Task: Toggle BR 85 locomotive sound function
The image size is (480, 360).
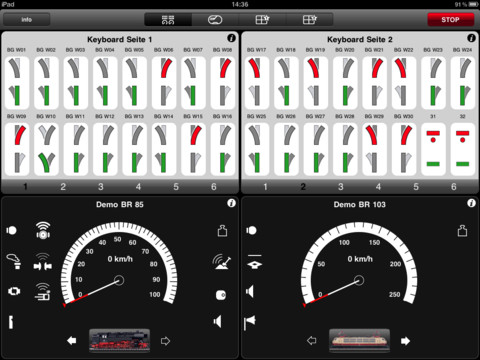Action: (43, 231)
